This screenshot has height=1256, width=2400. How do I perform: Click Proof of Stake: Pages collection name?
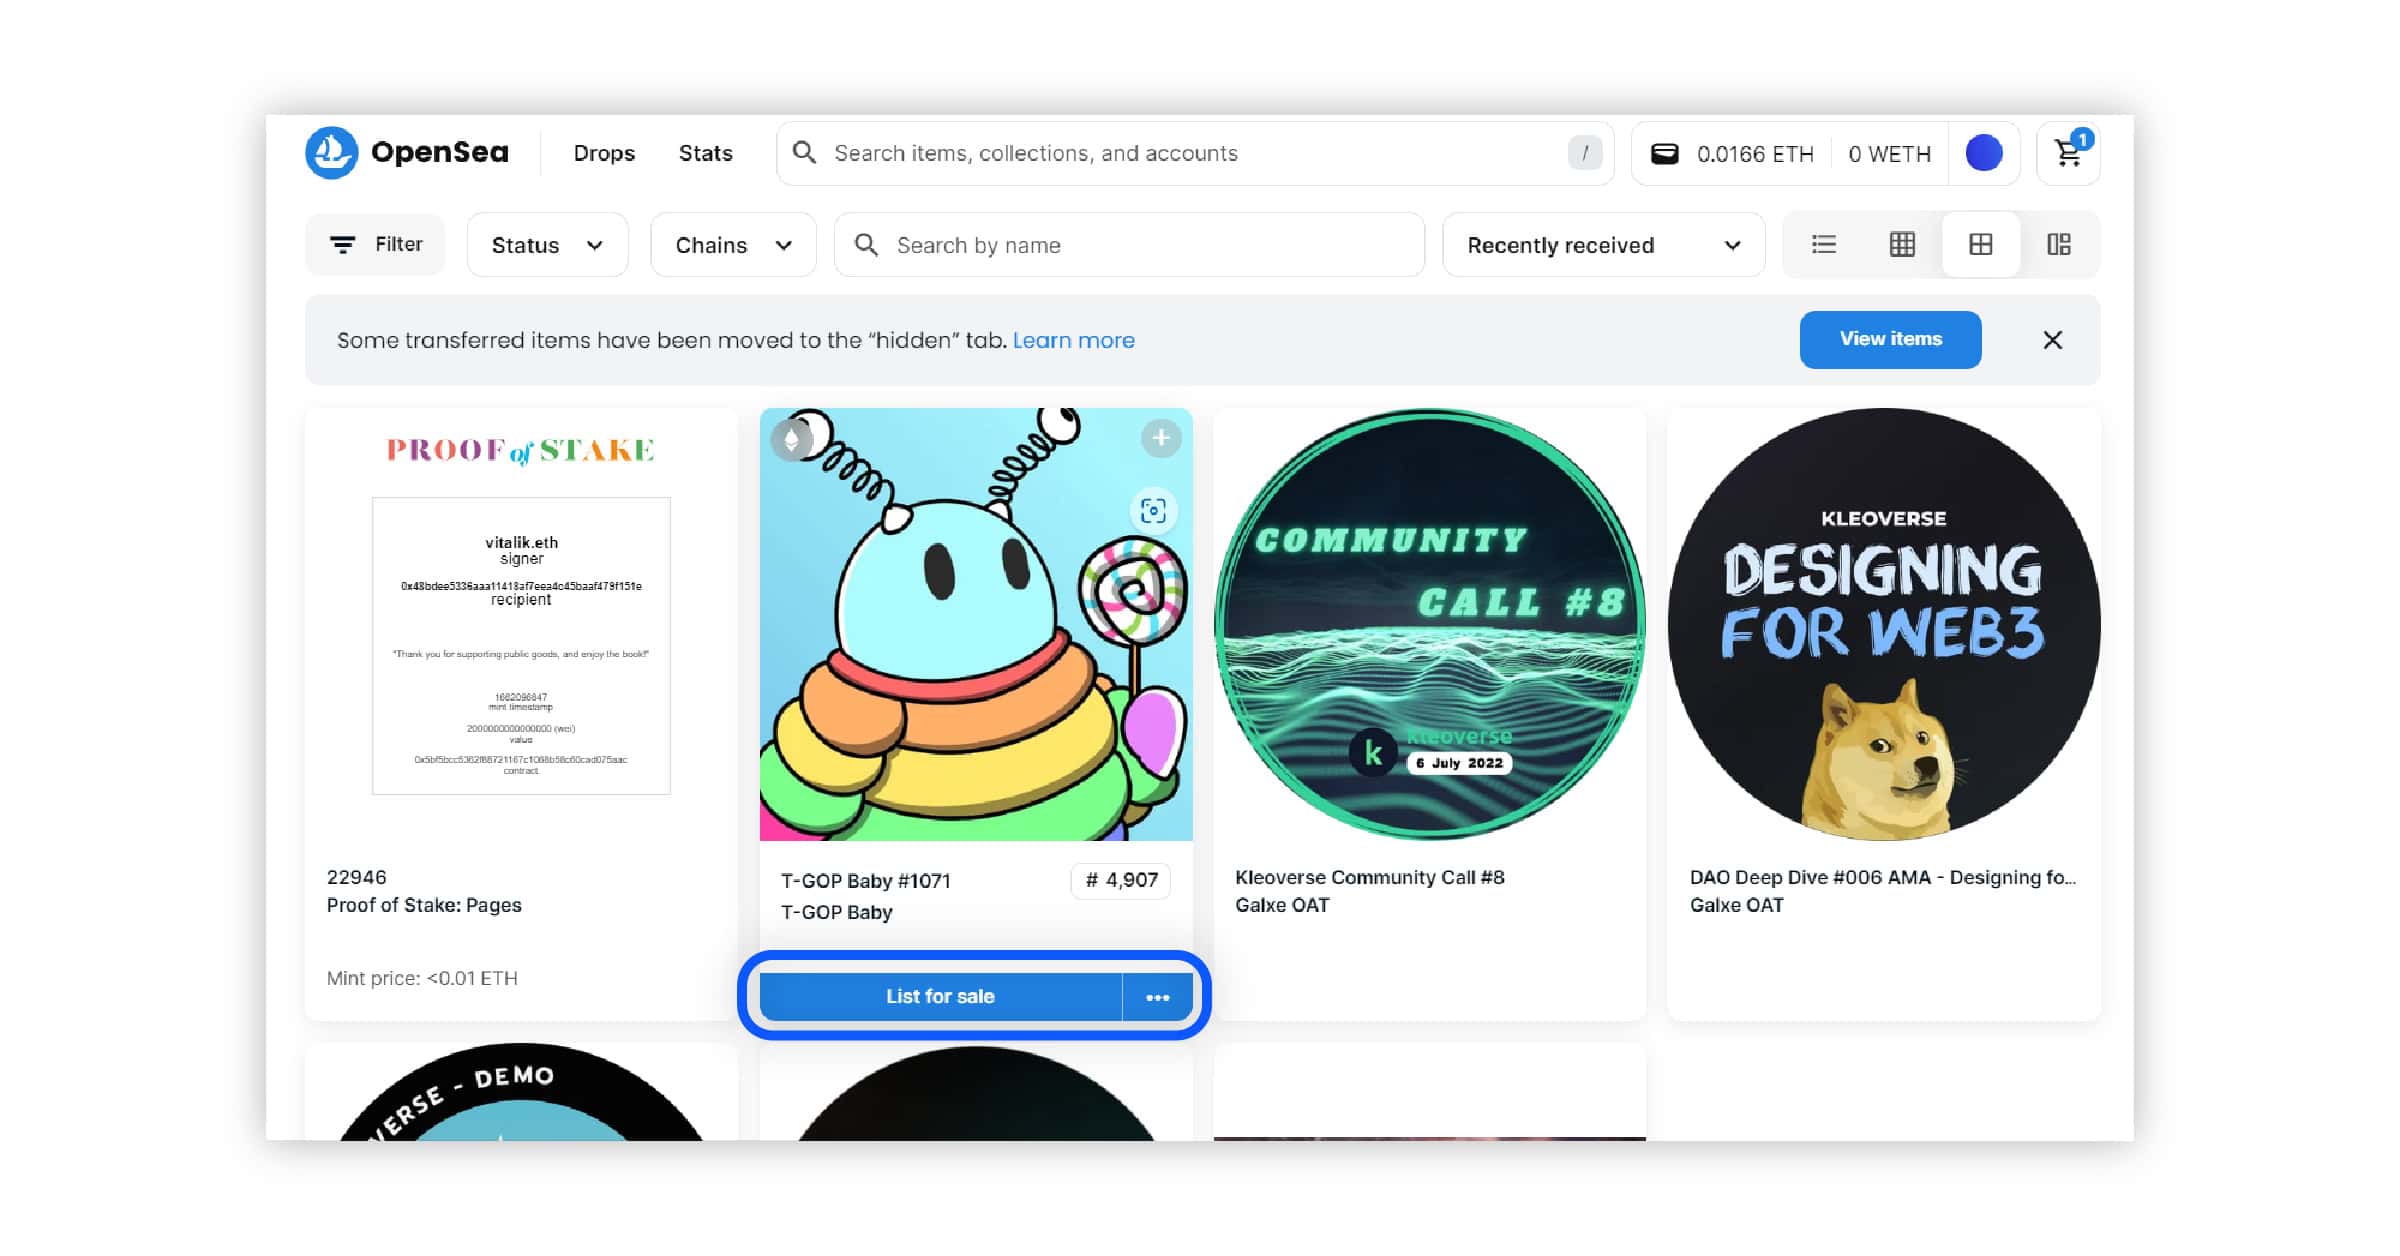424,905
